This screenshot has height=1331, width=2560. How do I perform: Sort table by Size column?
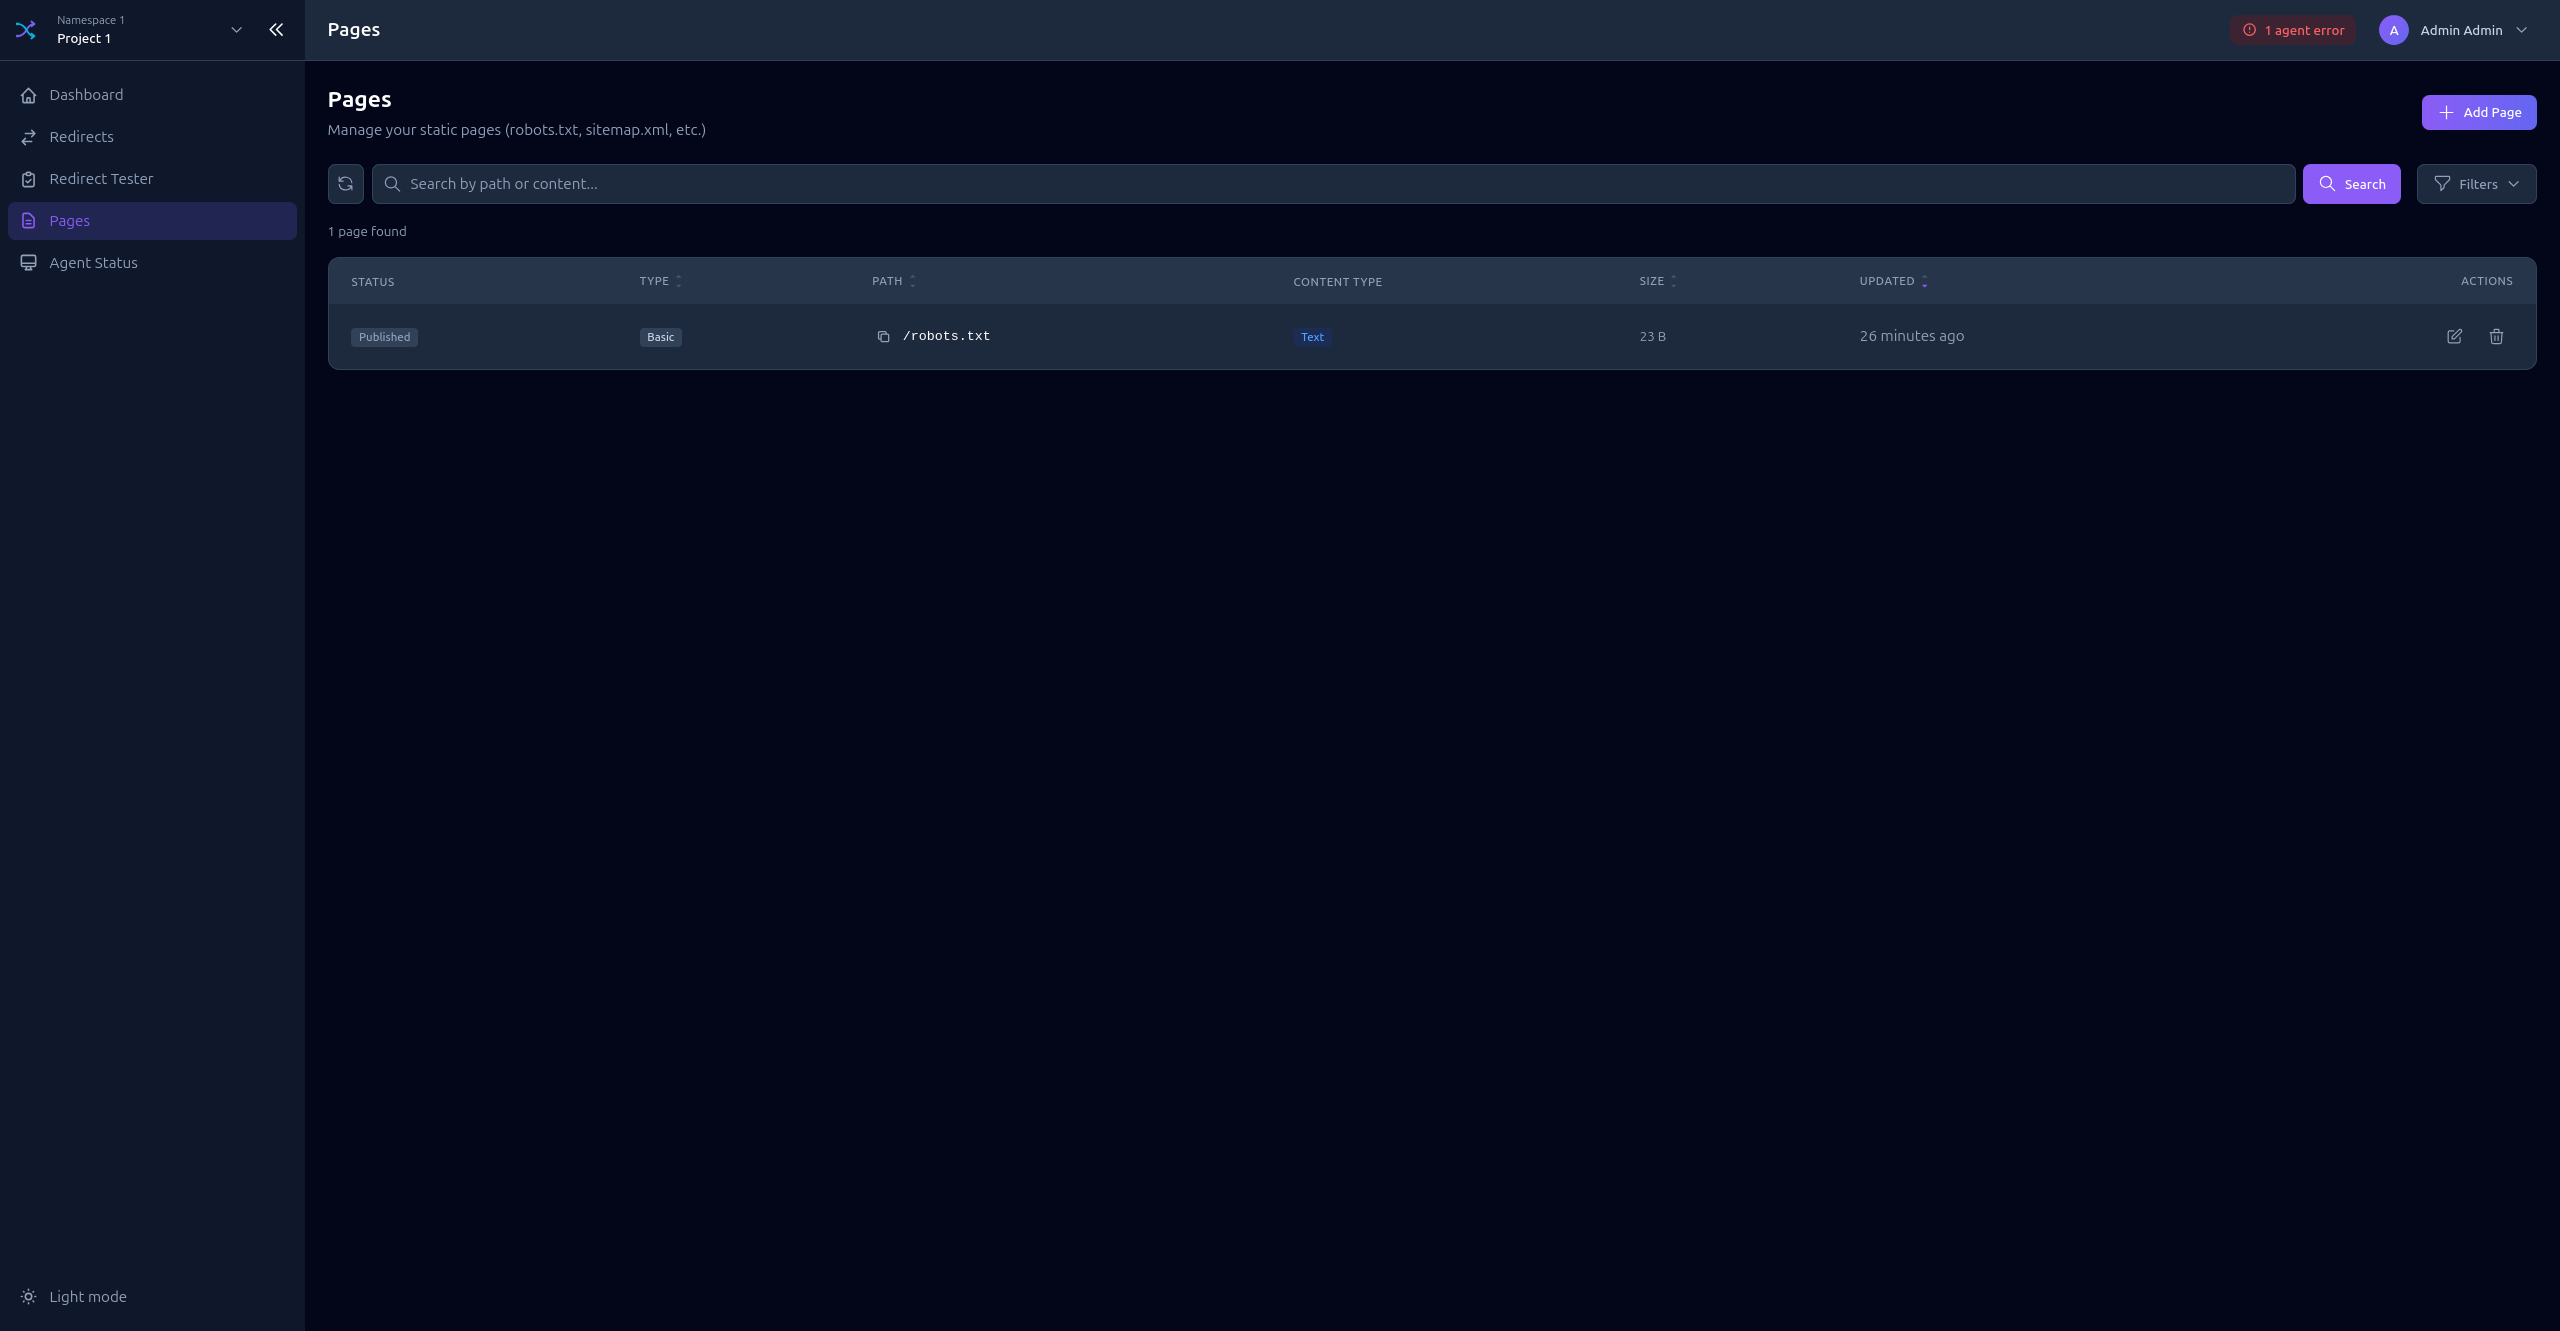tap(1657, 281)
